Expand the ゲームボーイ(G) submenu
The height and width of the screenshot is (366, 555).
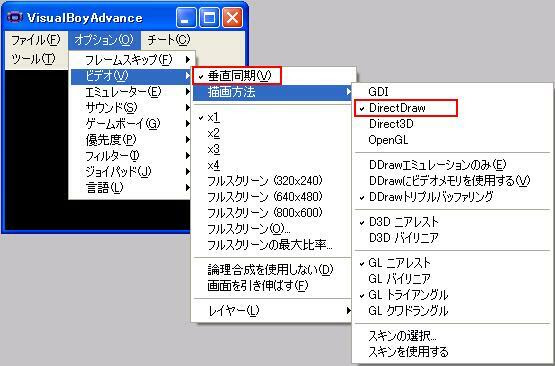132,124
